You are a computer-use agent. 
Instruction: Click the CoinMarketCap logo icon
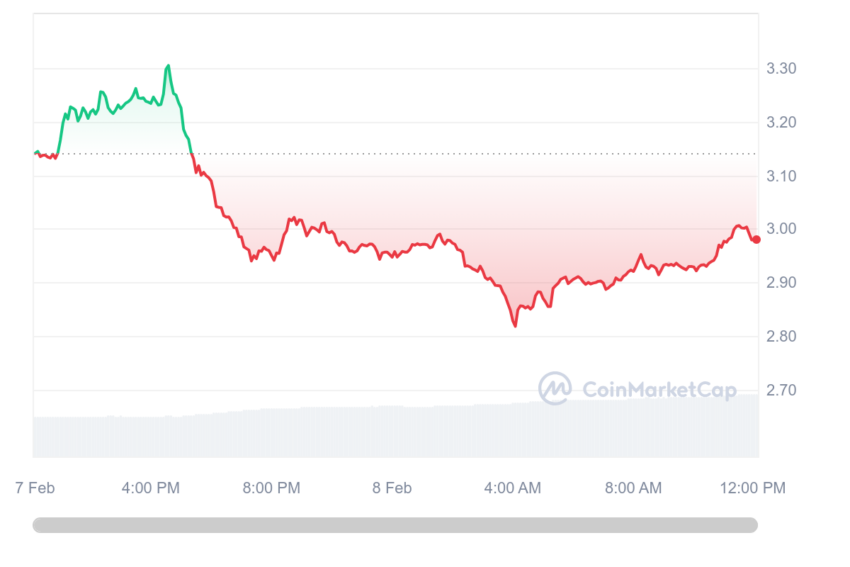pyautogui.click(x=555, y=388)
